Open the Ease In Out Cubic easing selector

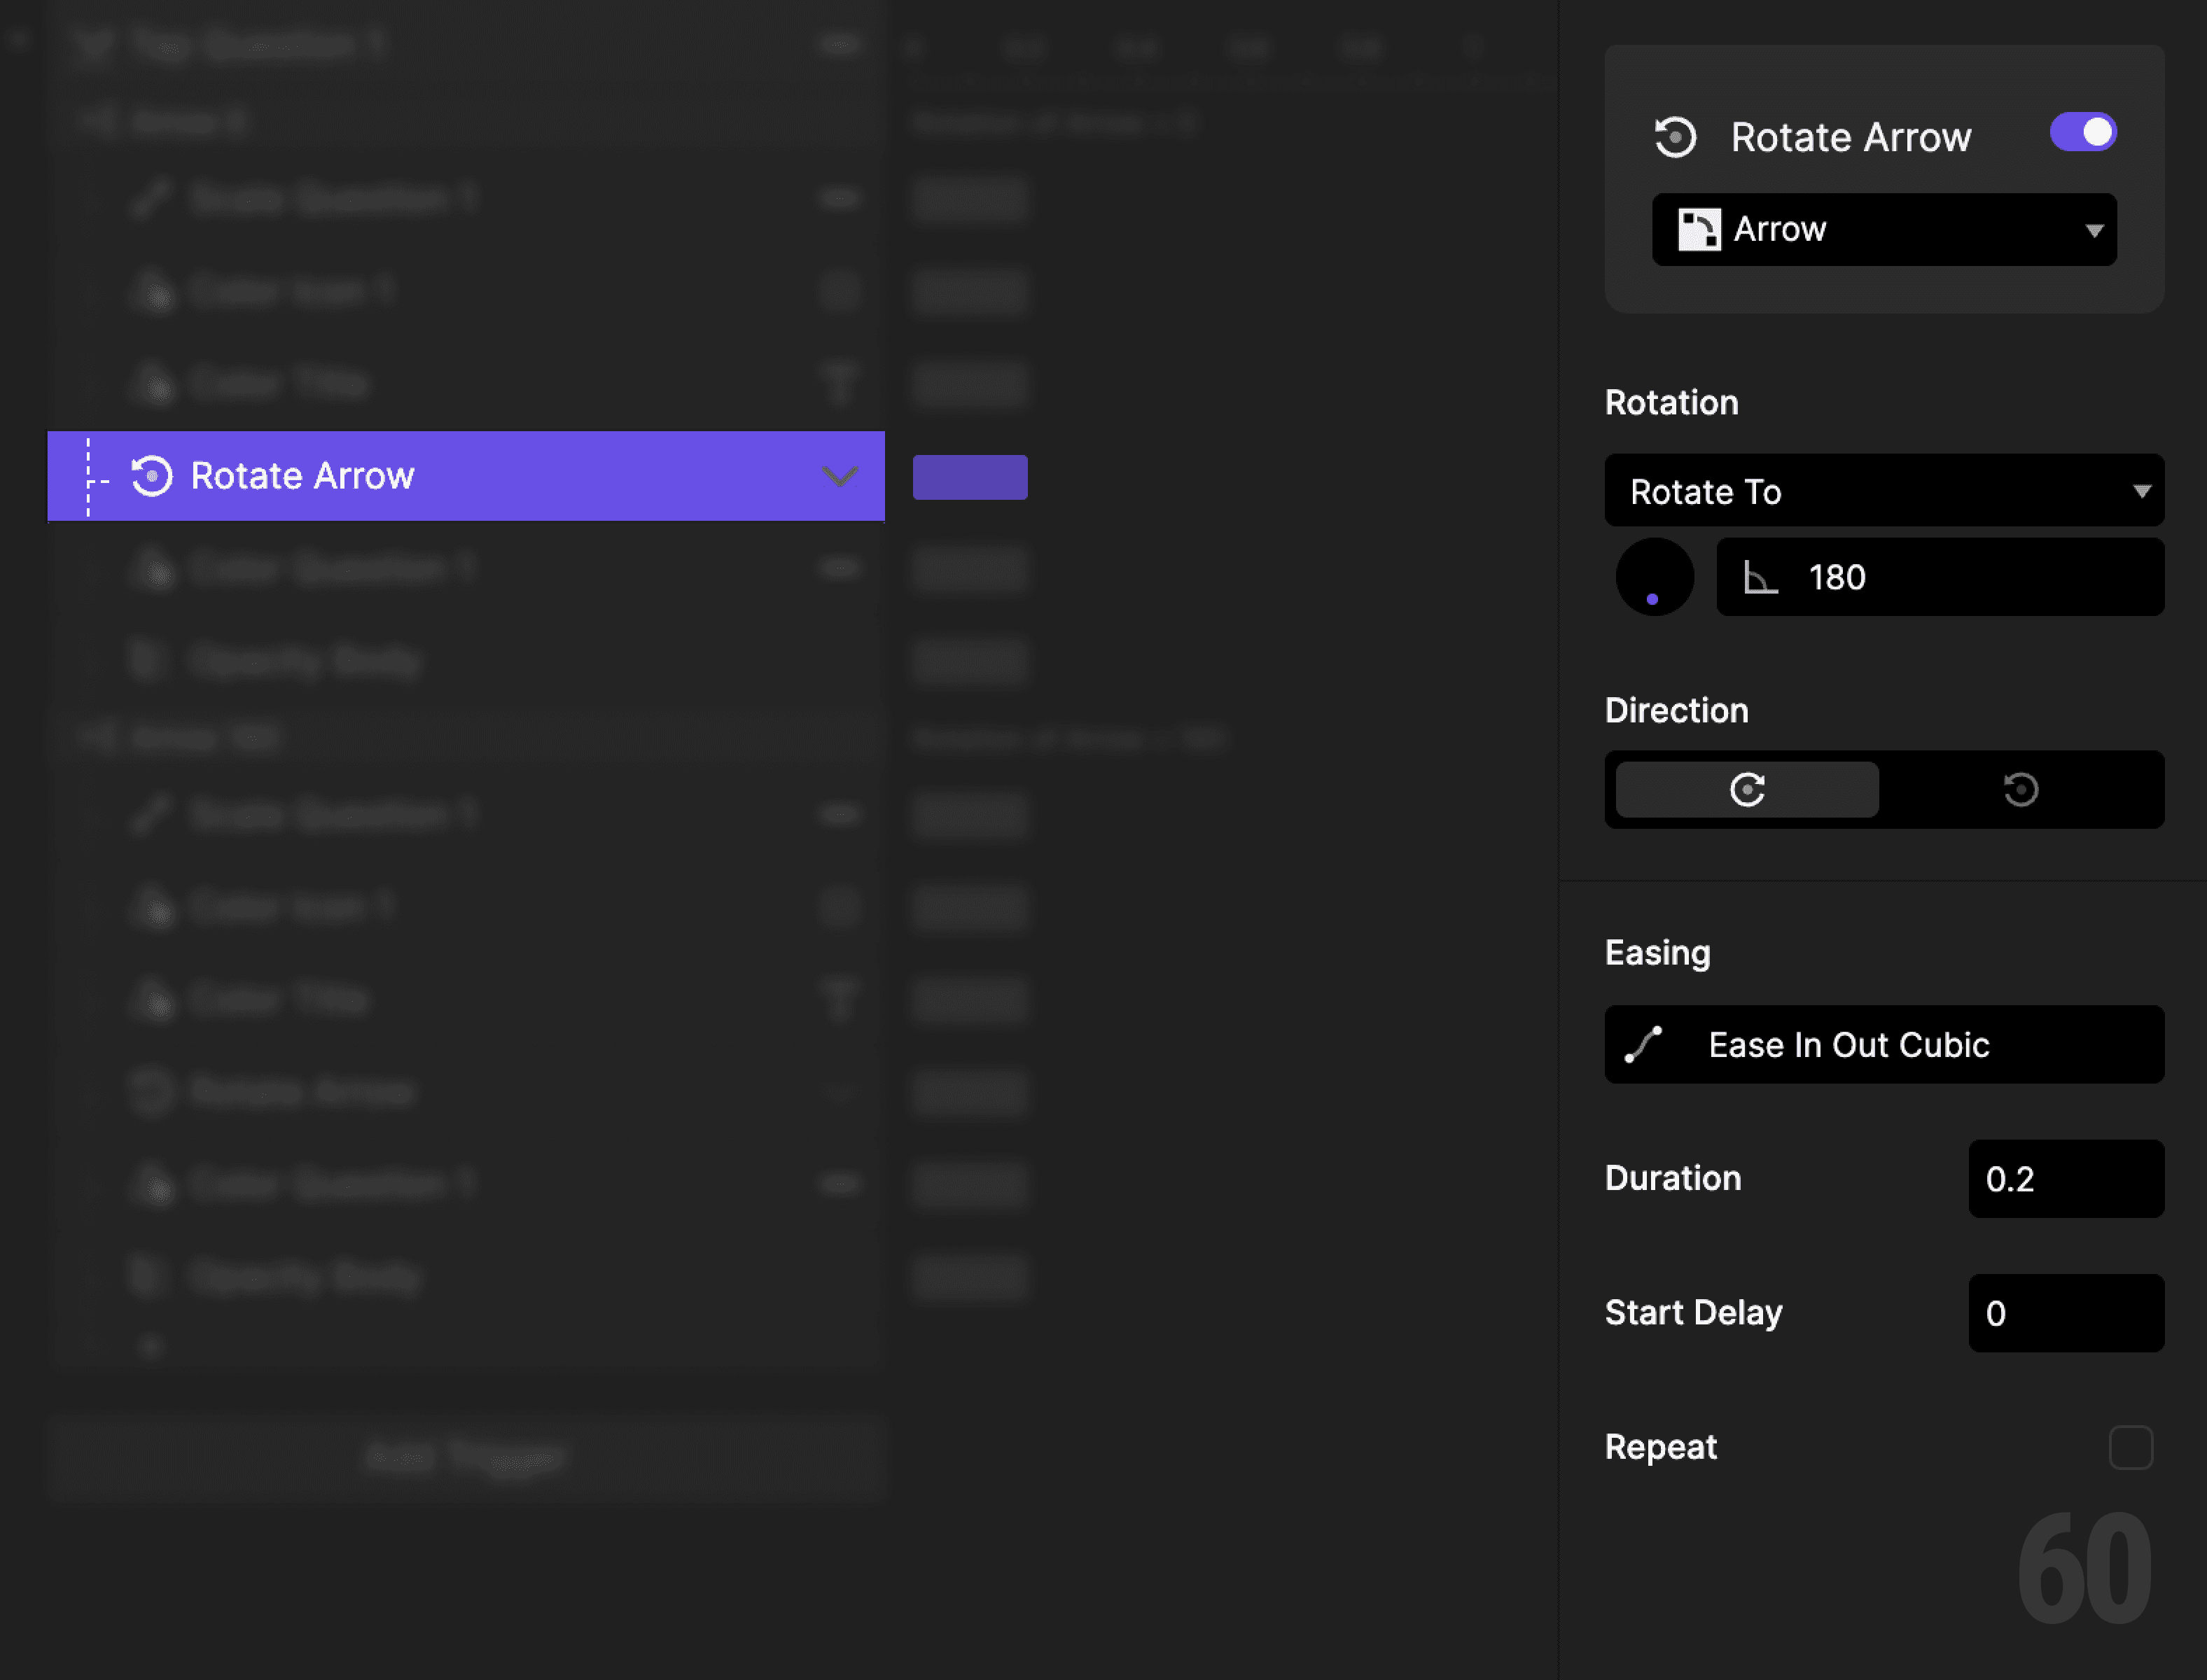(x=1883, y=1044)
